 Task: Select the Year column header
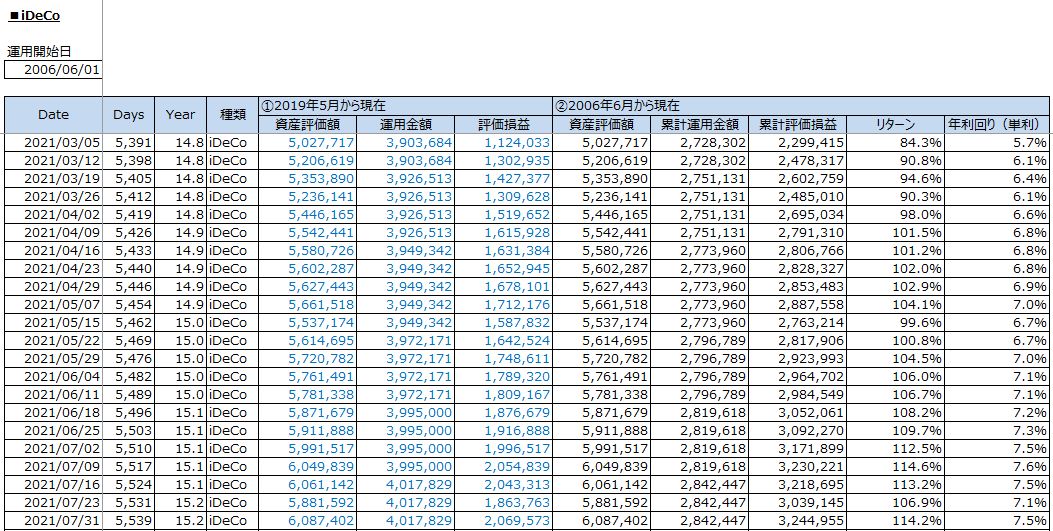180,115
